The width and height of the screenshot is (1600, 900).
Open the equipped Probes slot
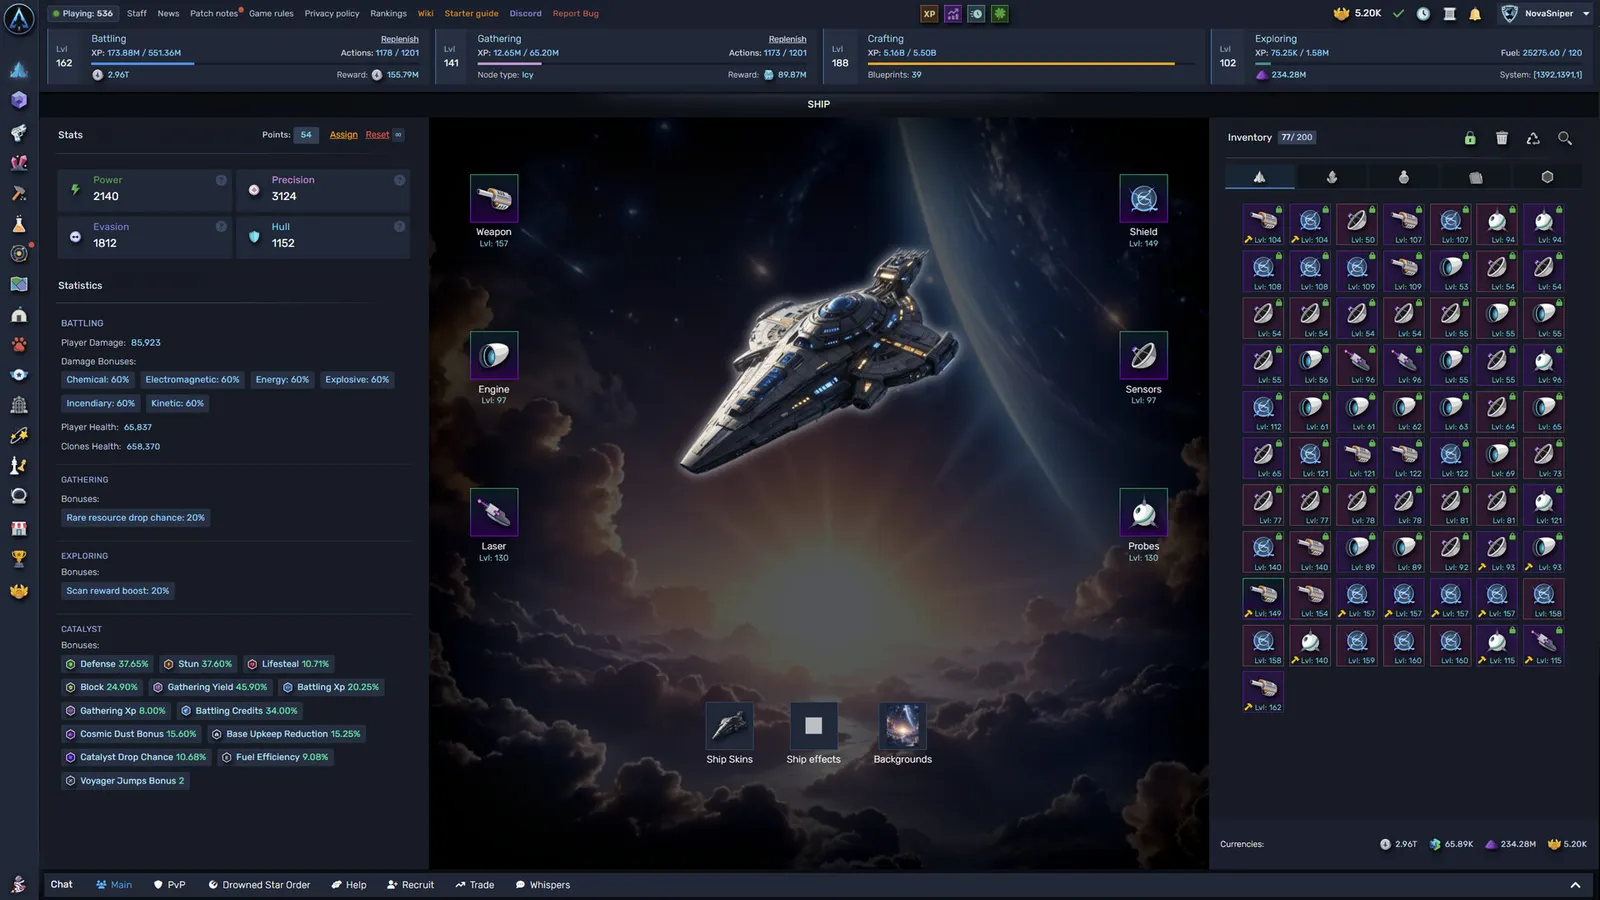point(1143,512)
